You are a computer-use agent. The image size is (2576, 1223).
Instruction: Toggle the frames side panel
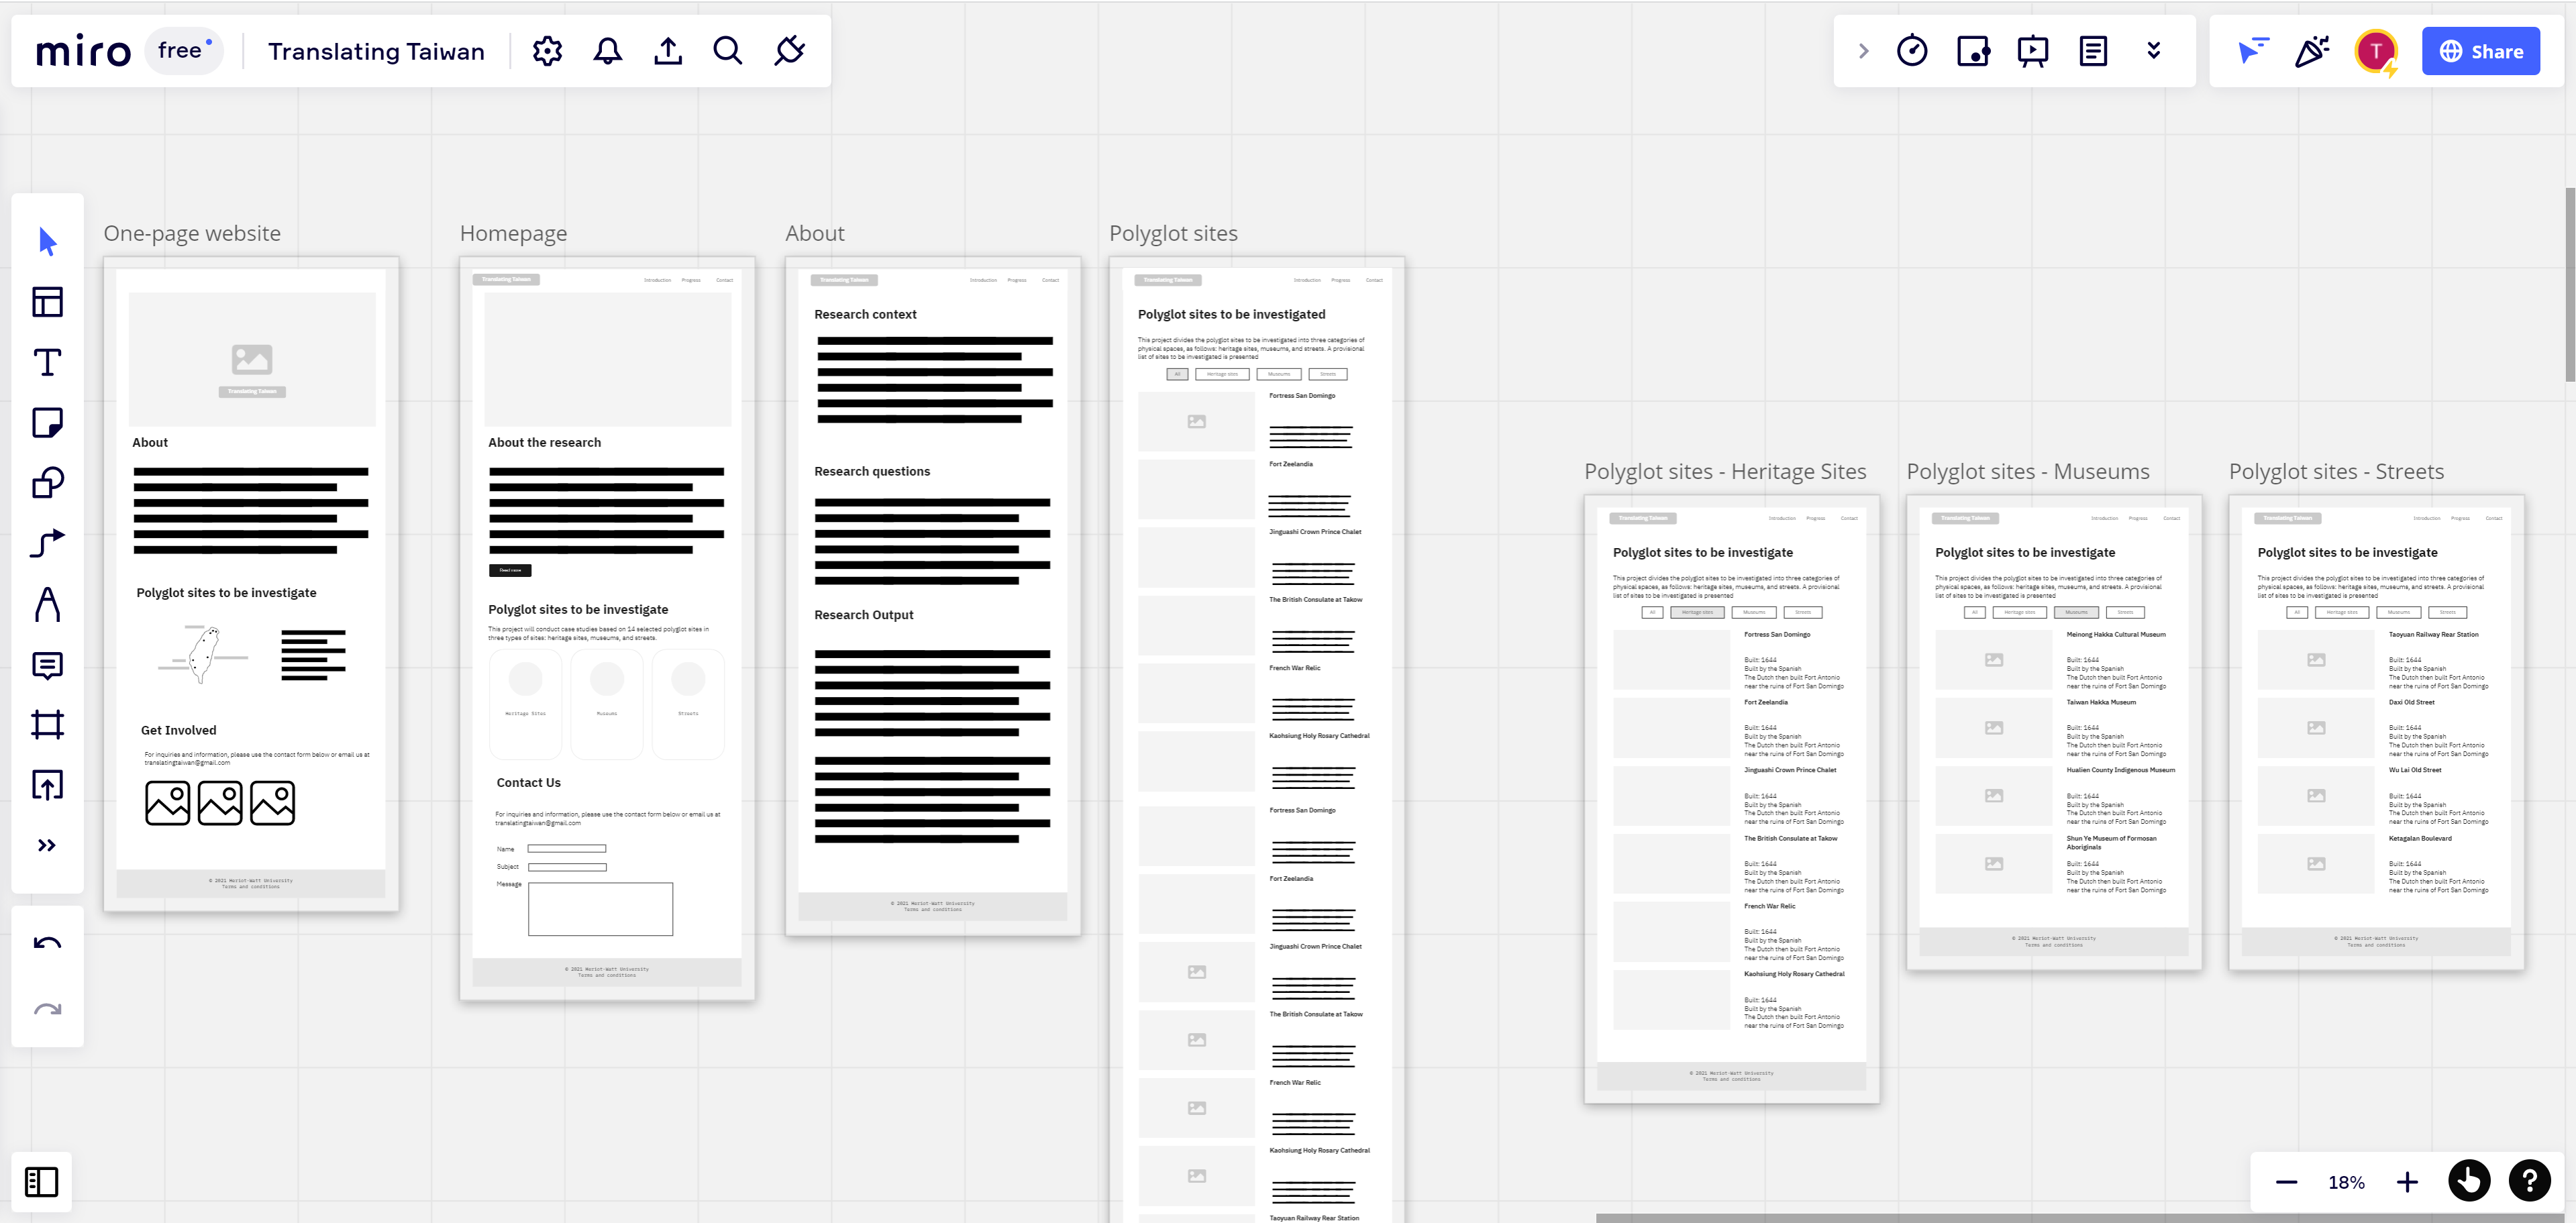[x=41, y=1182]
